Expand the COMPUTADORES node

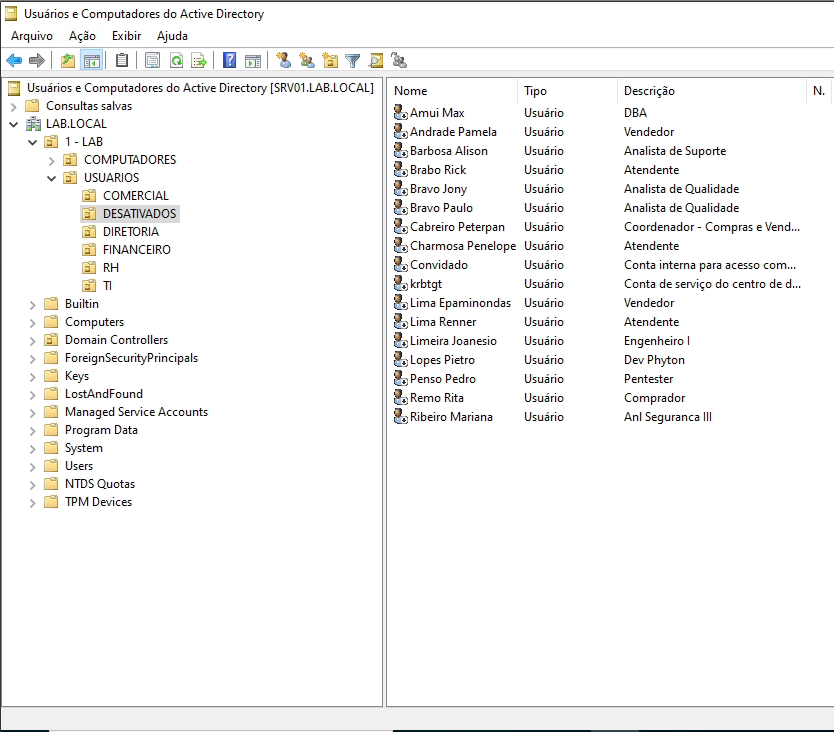52,161
